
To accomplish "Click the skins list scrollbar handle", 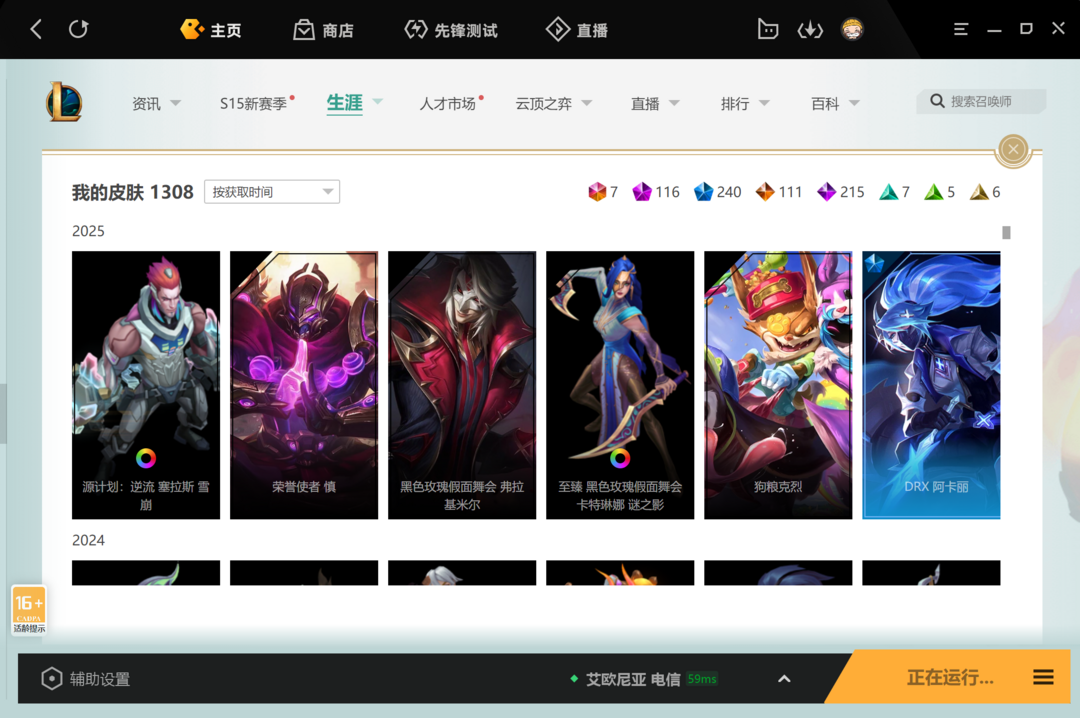I will pos(1006,233).
